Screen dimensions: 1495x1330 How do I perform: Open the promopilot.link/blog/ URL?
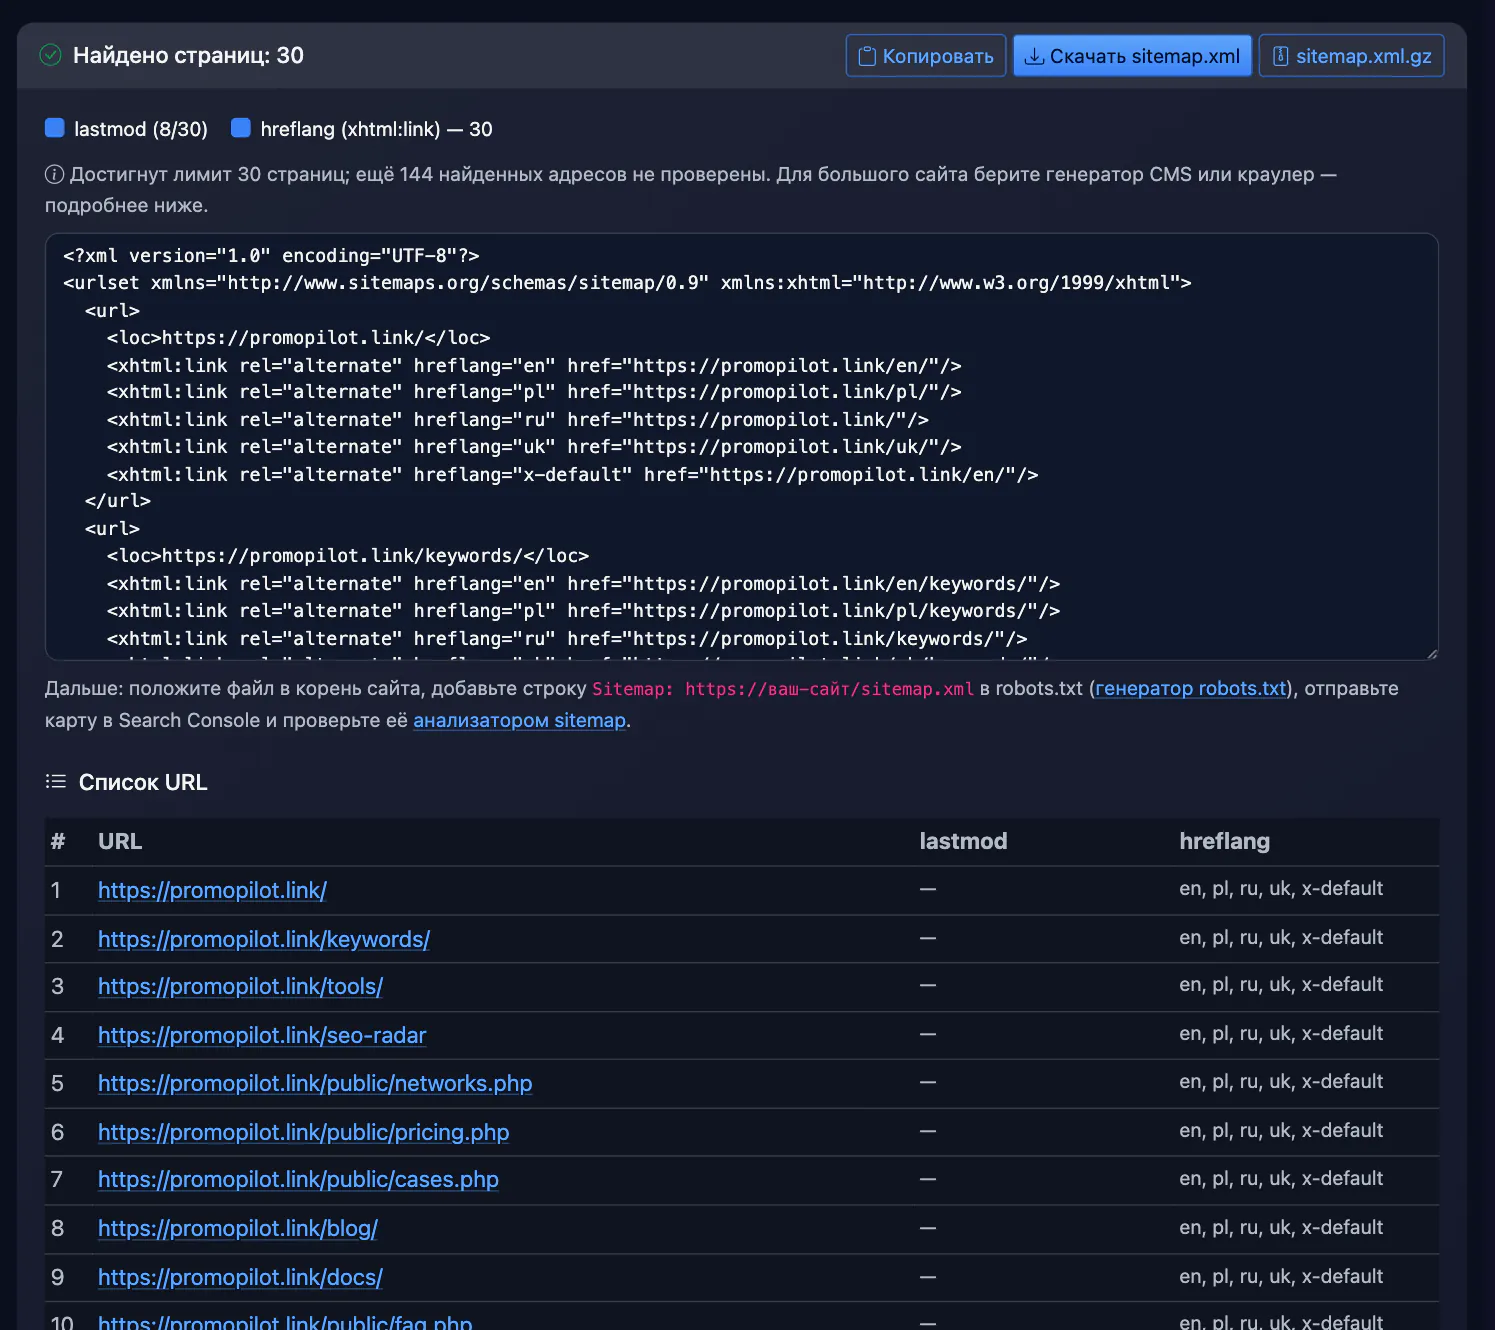(x=237, y=1228)
